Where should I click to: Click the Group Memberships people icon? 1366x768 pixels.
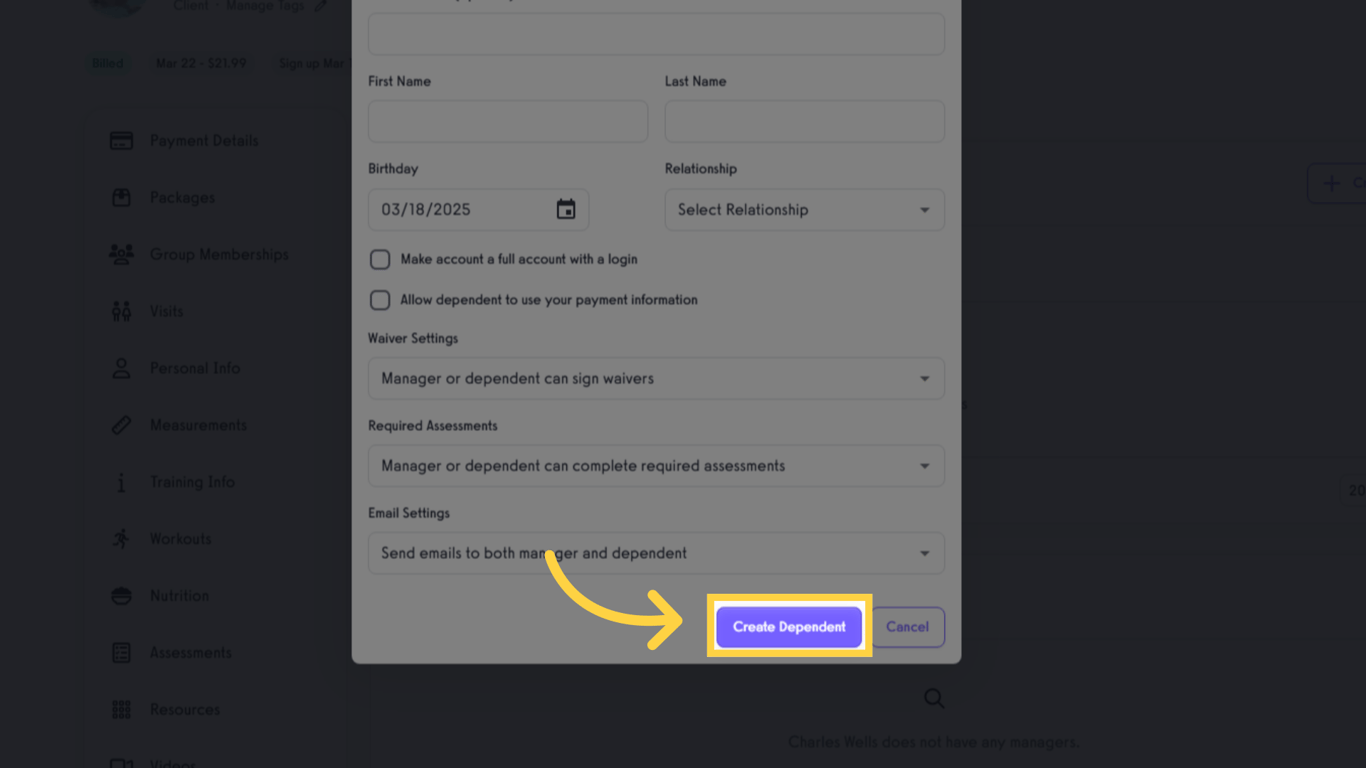120,254
